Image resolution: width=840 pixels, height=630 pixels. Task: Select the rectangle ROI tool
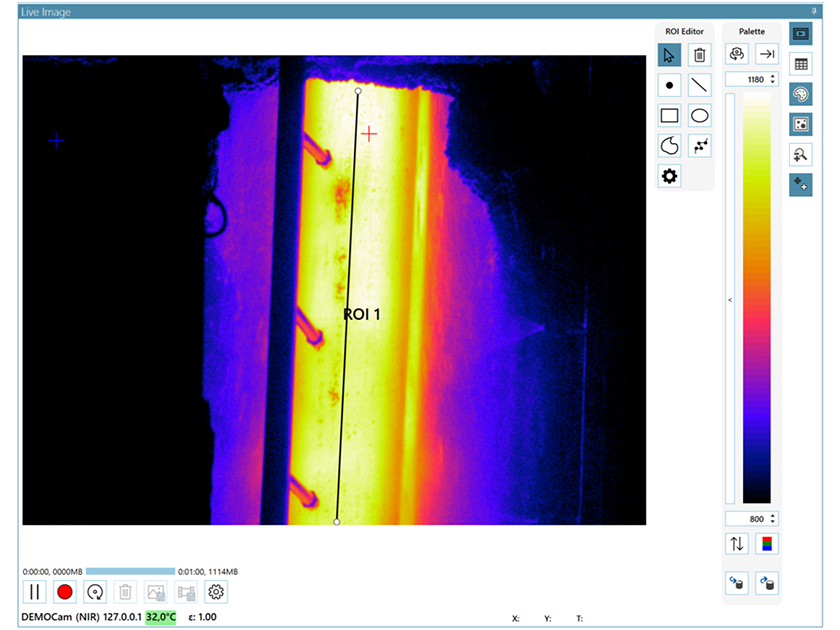(669, 115)
